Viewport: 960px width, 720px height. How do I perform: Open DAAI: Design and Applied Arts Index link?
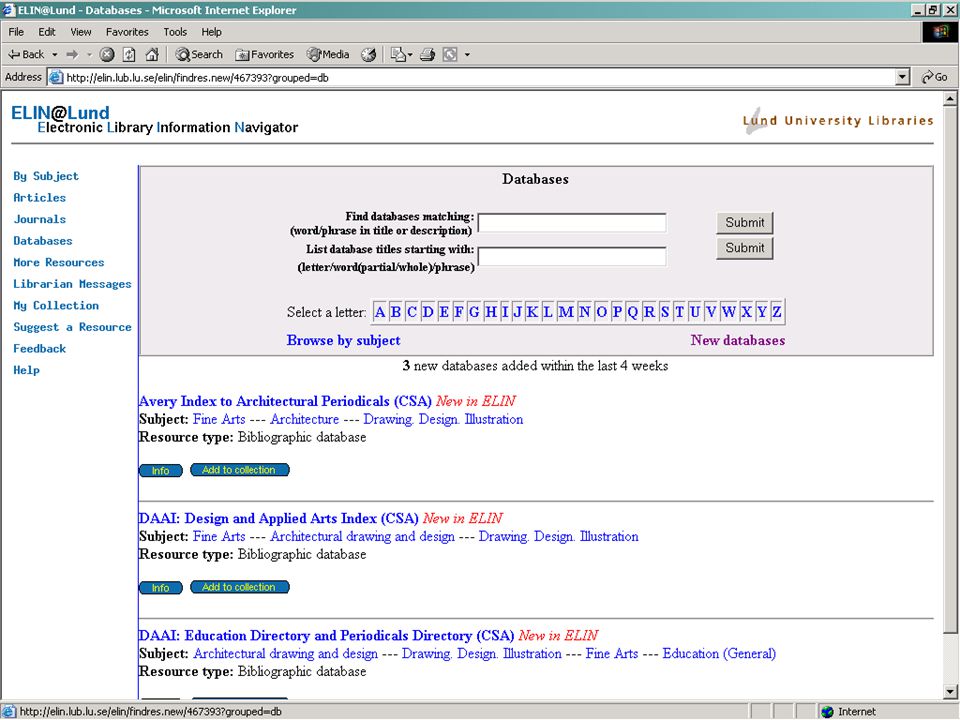point(279,519)
